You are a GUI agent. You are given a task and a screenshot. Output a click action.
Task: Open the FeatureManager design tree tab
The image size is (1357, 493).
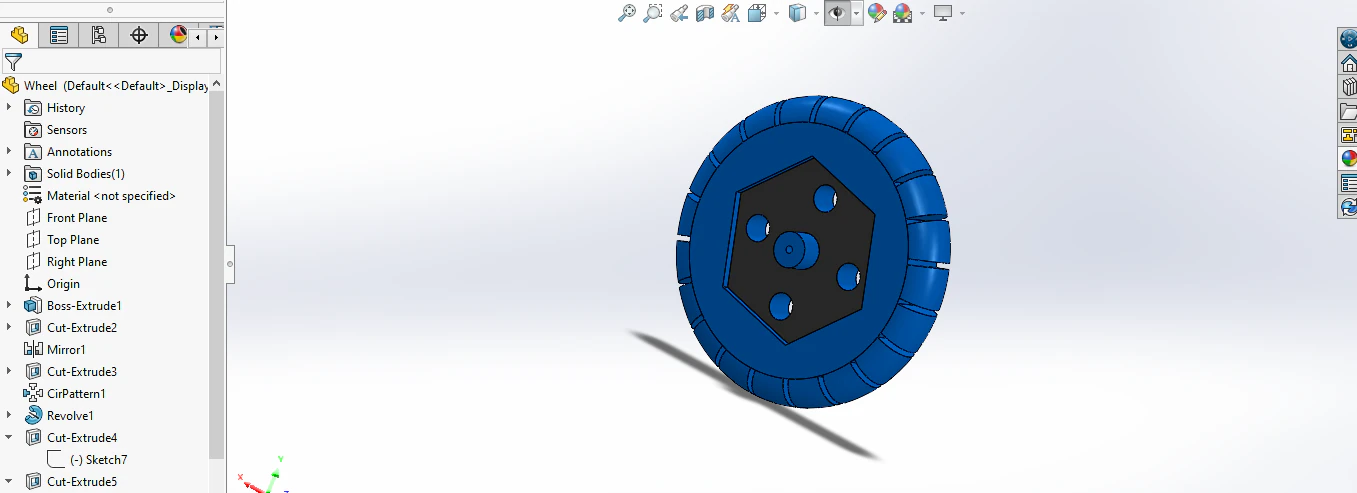pos(19,35)
